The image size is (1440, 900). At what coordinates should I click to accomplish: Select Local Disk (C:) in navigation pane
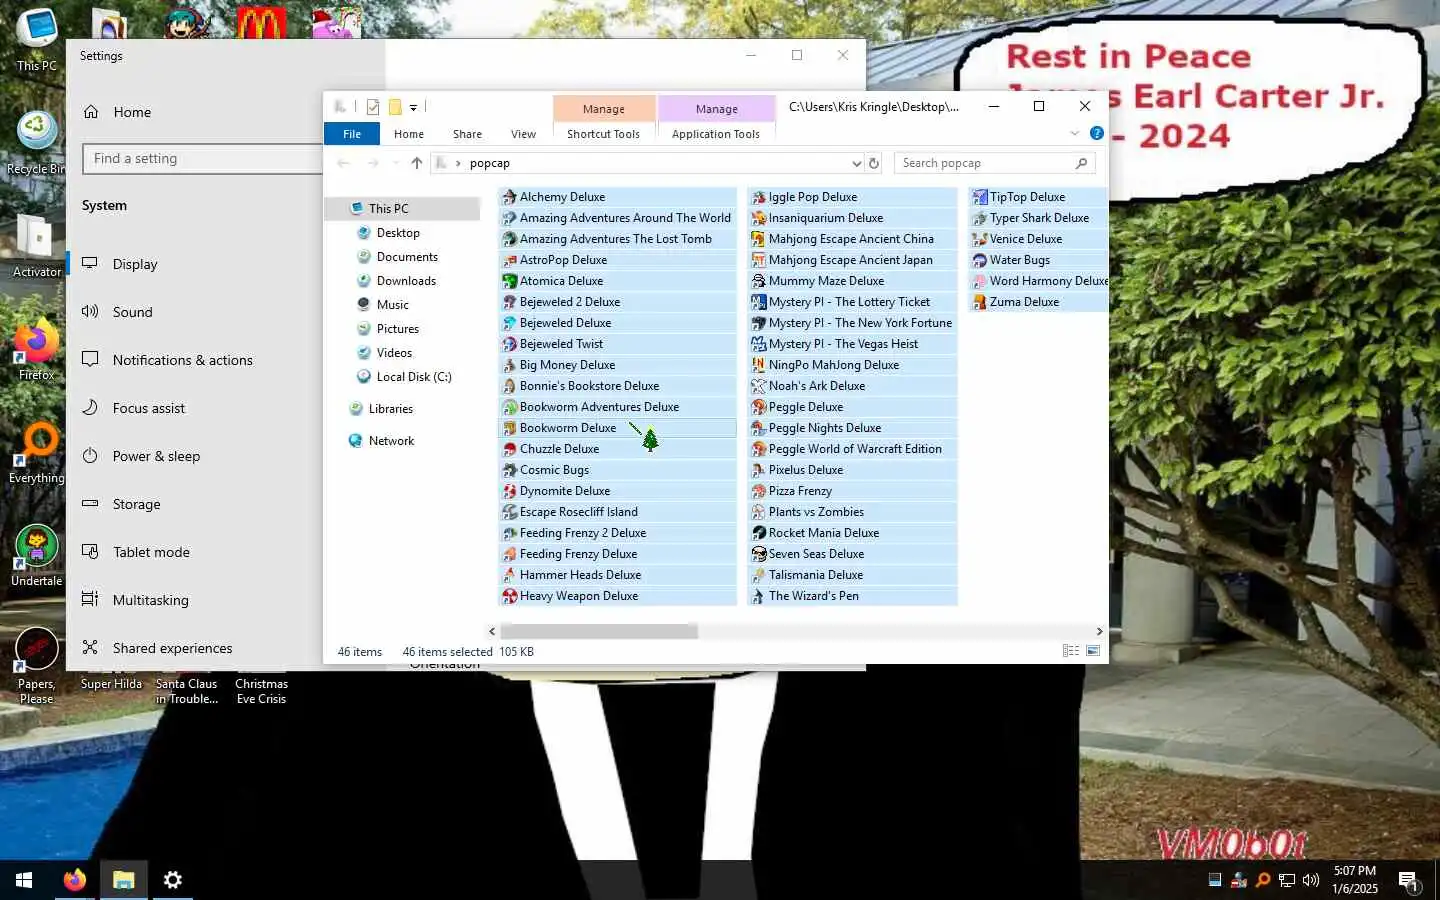point(413,377)
